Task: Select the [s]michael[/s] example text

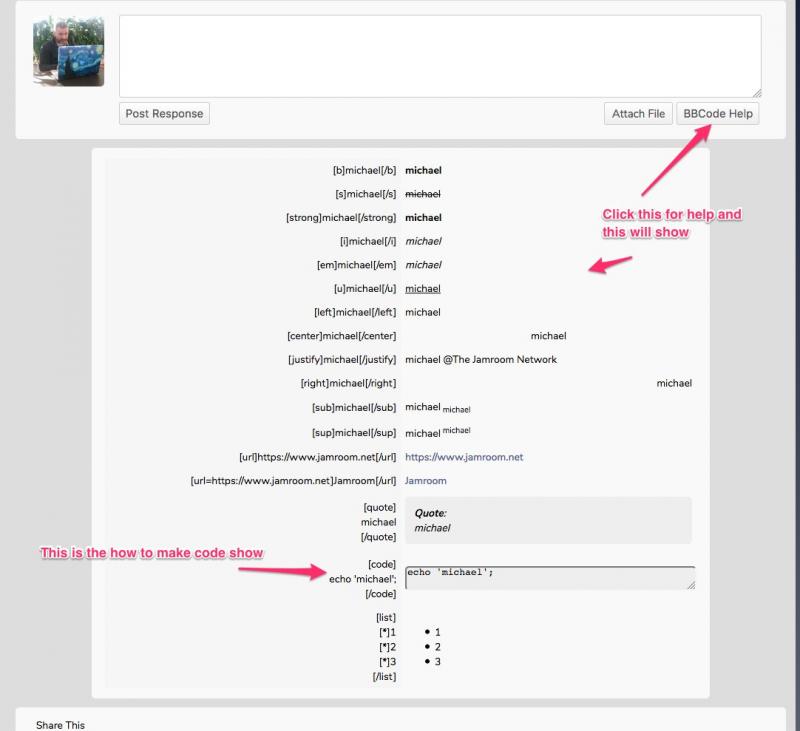Action: tap(365, 194)
